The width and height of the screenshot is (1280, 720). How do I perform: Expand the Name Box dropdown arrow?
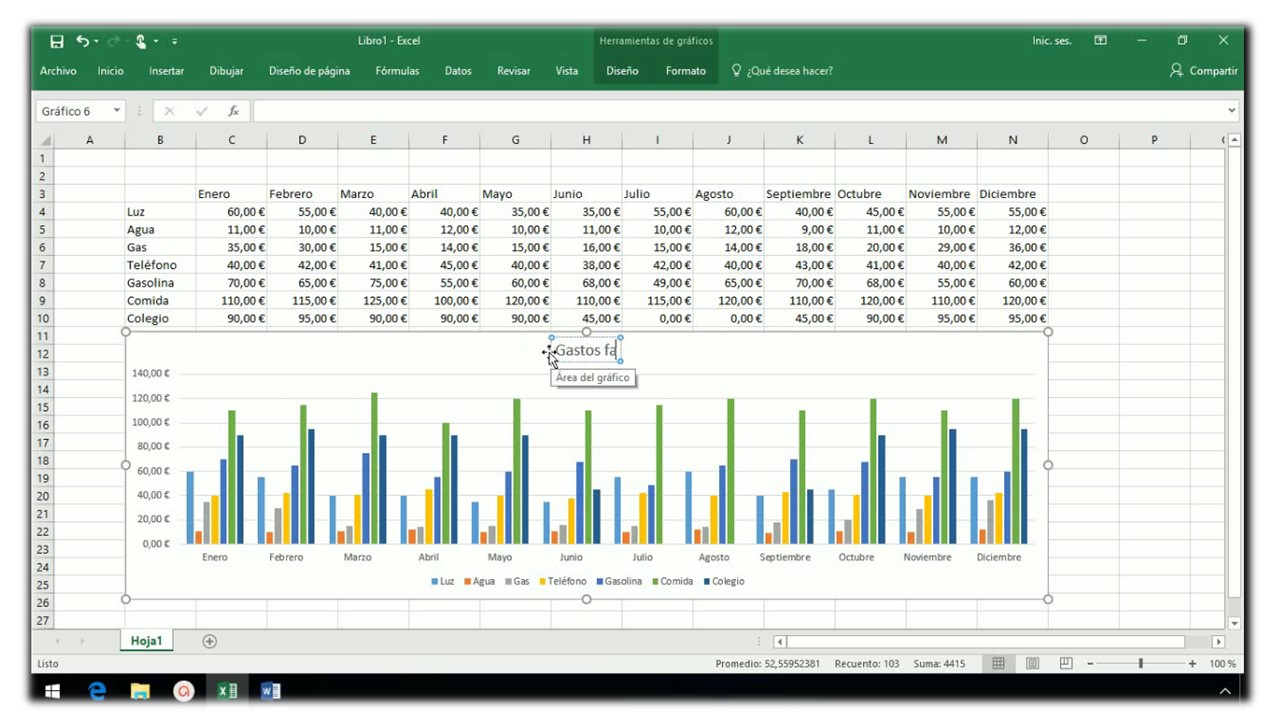[117, 111]
